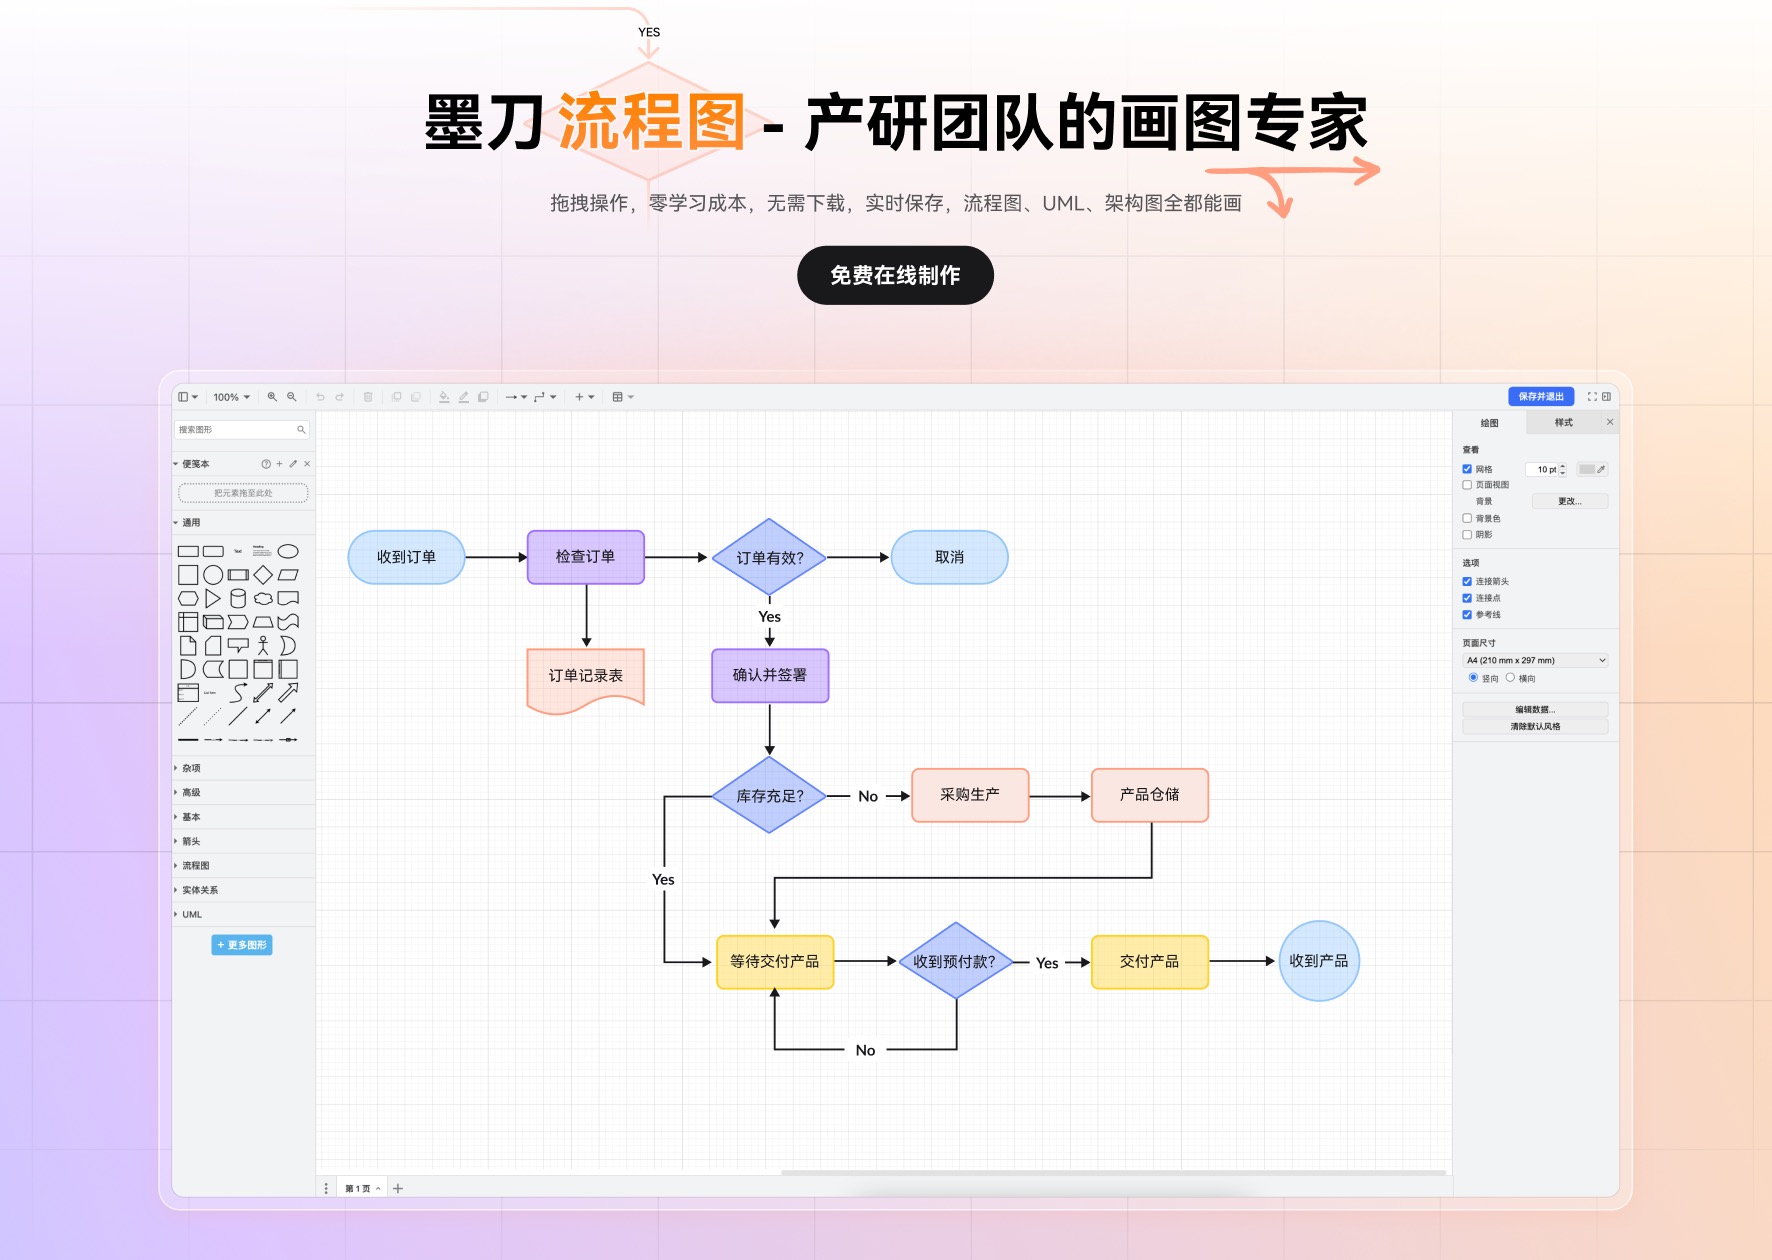Click the line color pencil icon
Viewport: 1772px width, 1260px height.
pyautogui.click(x=463, y=397)
